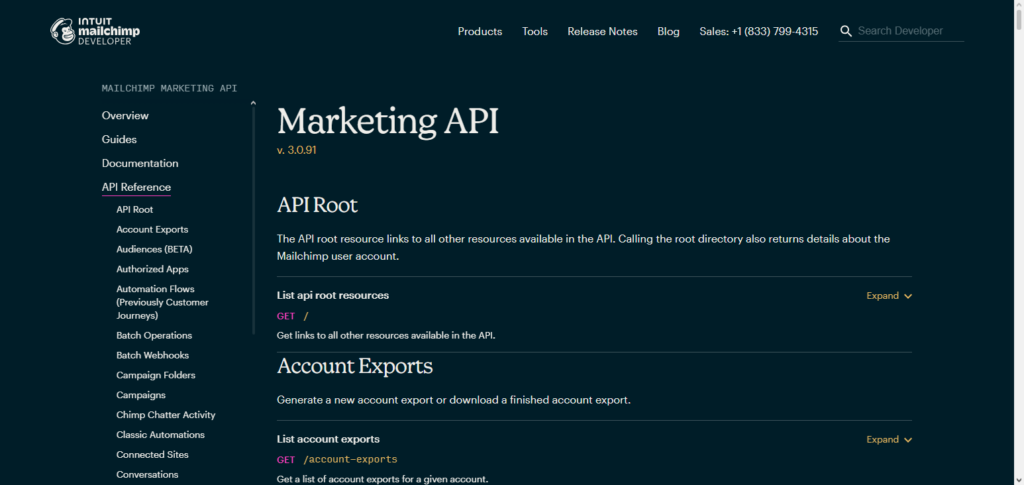Open Audiences (BETA) reference
Screen dimensions: 1024x485
pyautogui.click(x=154, y=249)
